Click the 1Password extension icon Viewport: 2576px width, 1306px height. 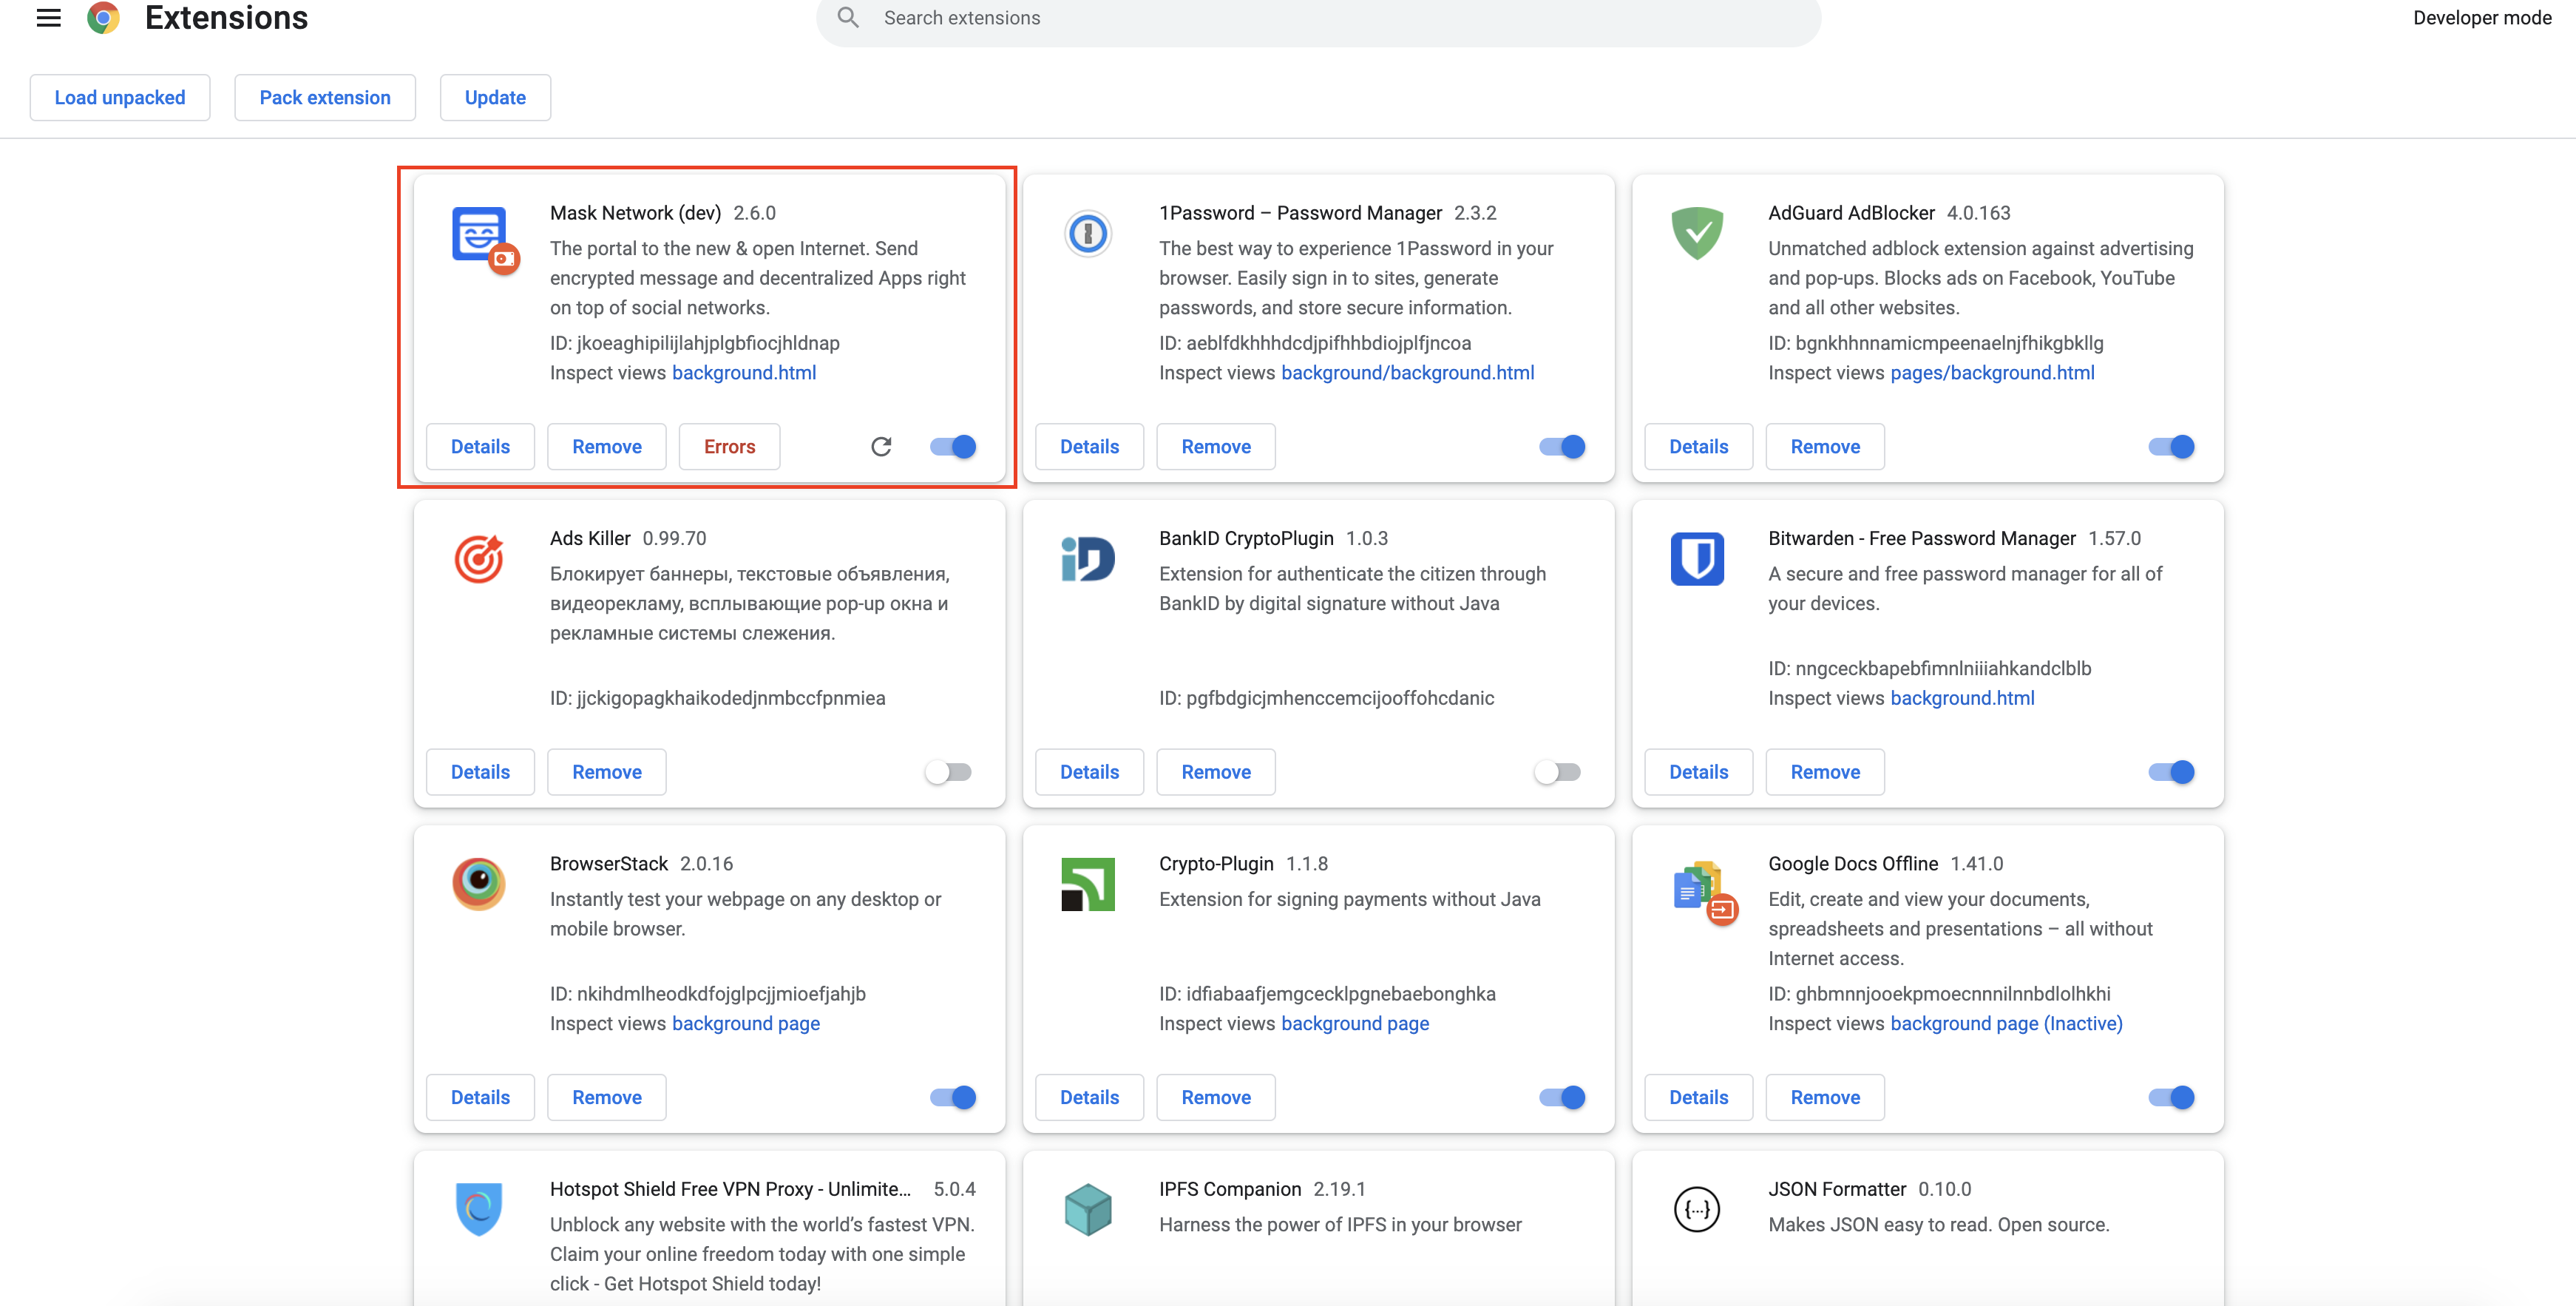[x=1087, y=234]
